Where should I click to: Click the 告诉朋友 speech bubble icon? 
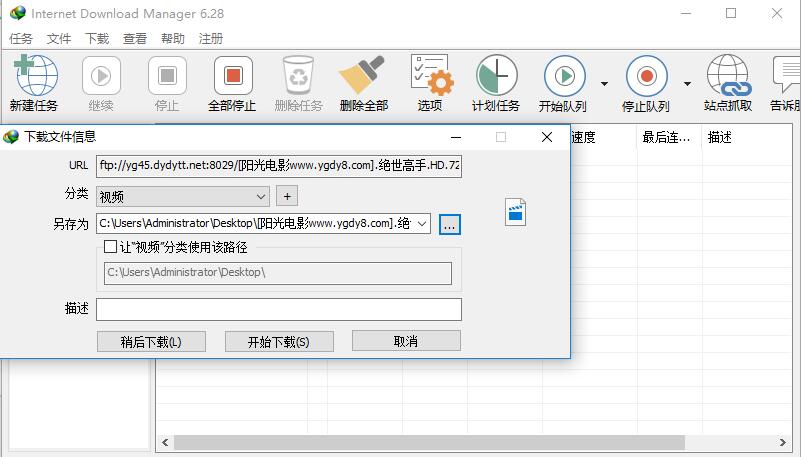click(x=787, y=75)
